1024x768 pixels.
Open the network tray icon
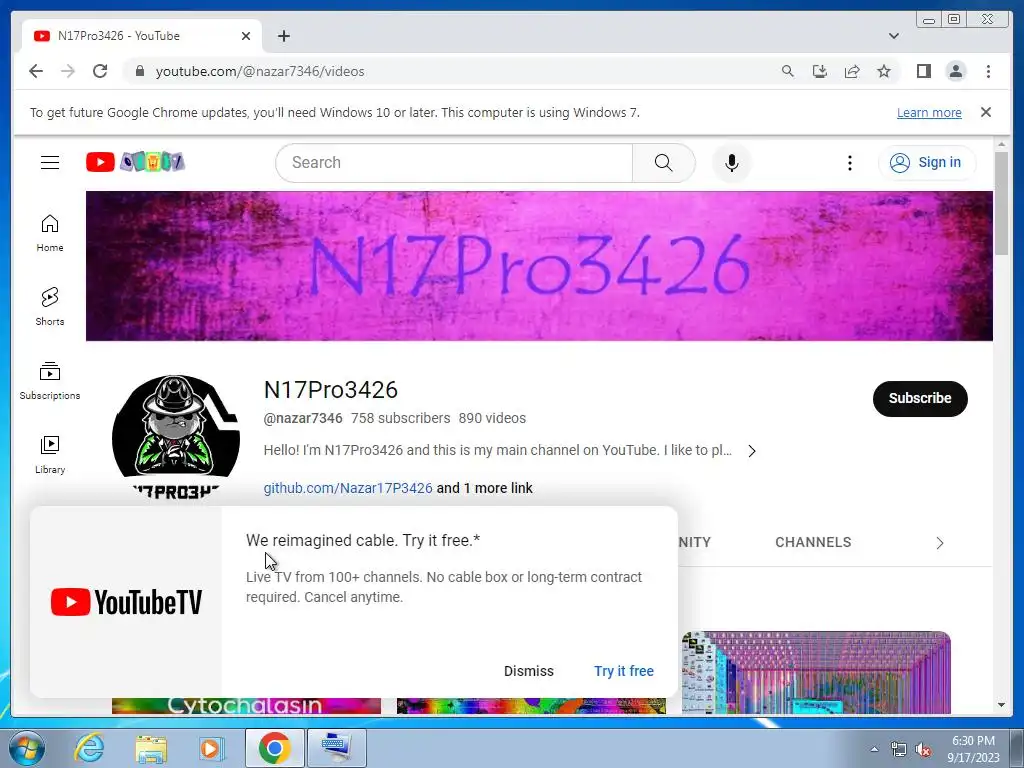point(899,749)
